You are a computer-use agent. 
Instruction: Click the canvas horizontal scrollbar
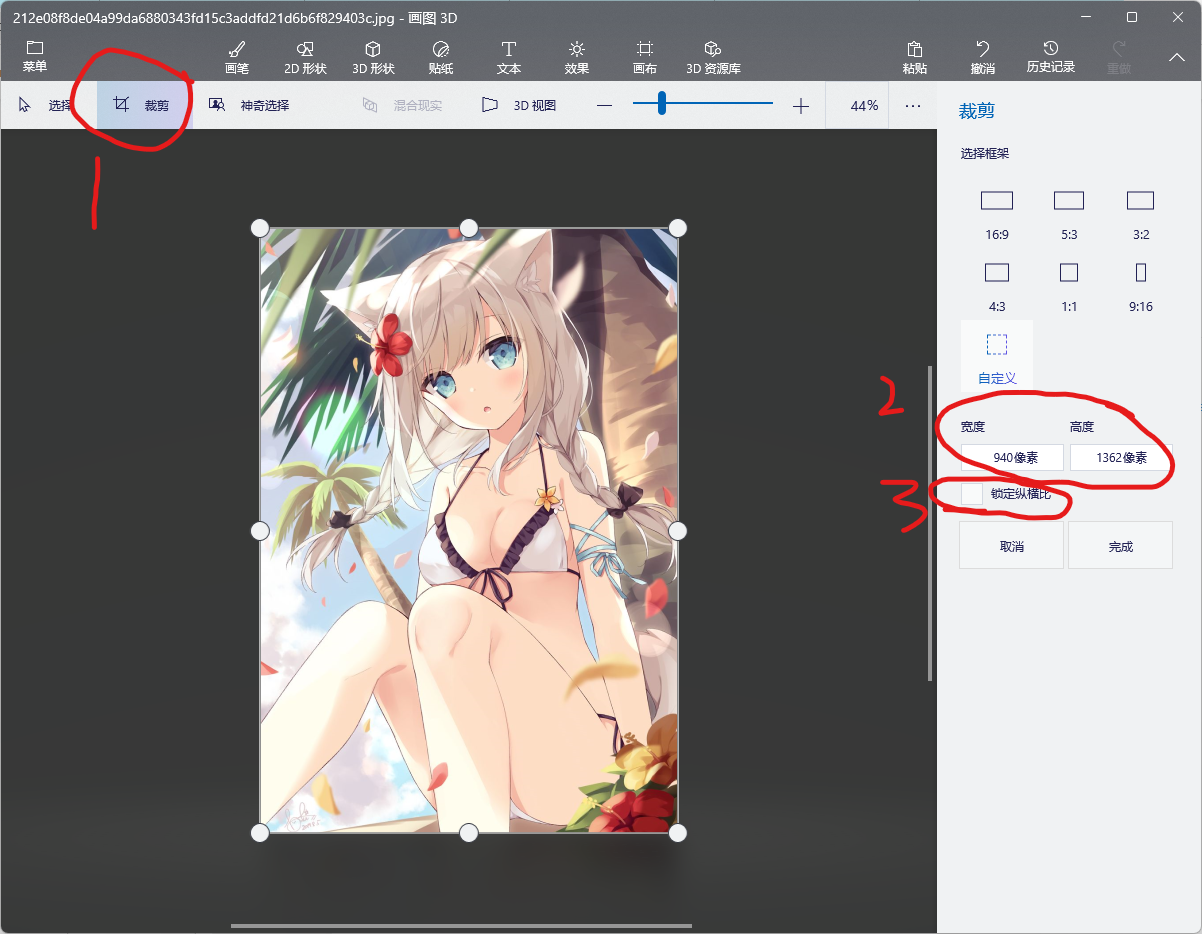click(461, 926)
